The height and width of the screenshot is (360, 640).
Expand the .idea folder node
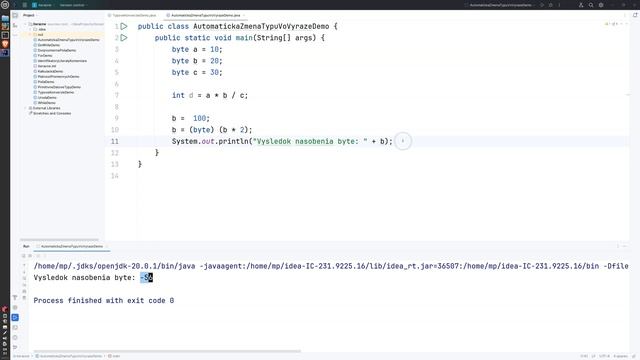click(31, 29)
